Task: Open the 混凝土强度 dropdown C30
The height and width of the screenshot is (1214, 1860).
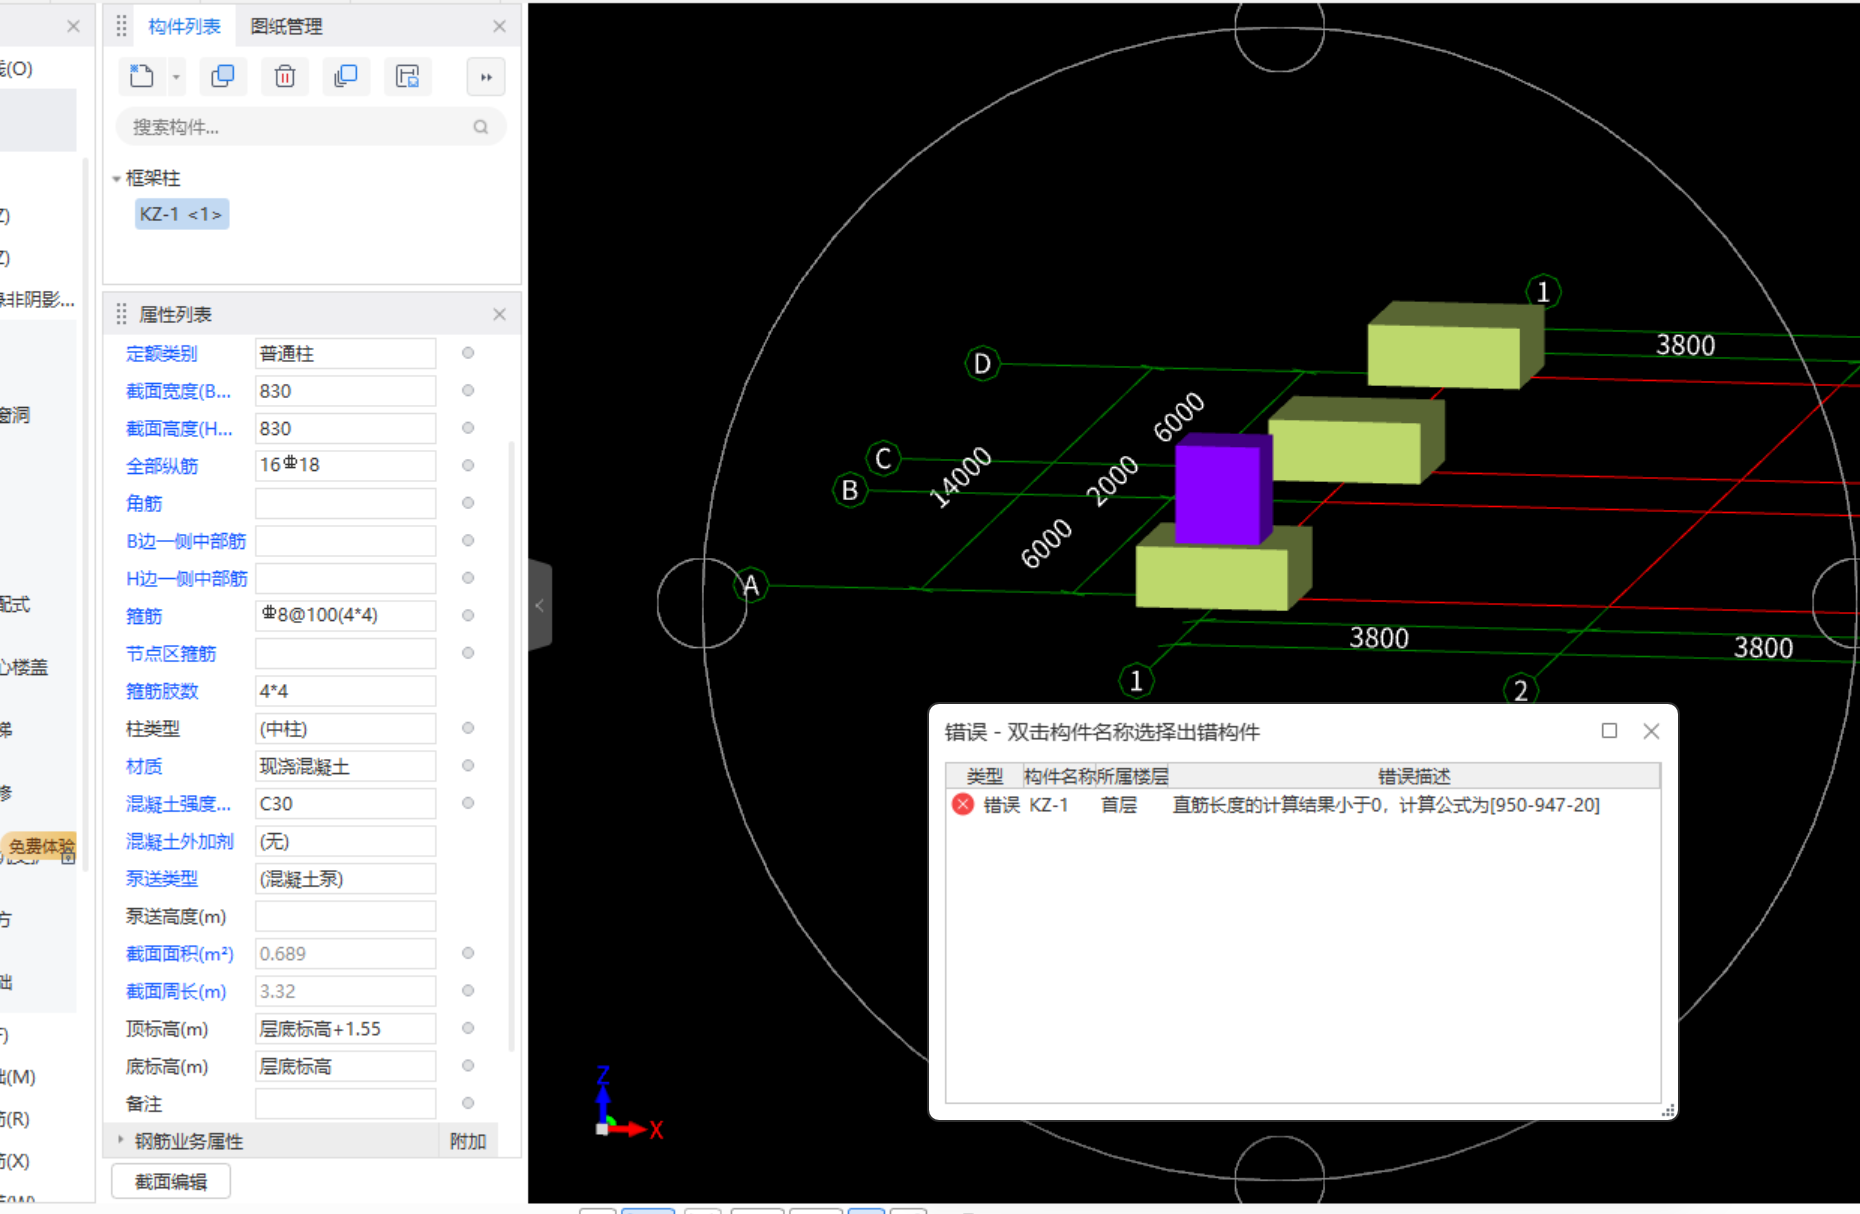Action: [x=345, y=803]
